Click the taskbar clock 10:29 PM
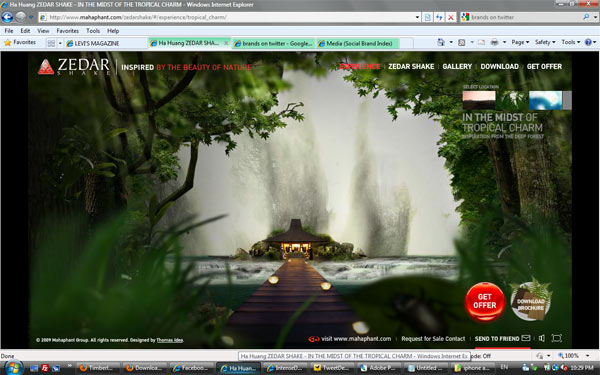This screenshot has width=600, height=375. click(581, 368)
